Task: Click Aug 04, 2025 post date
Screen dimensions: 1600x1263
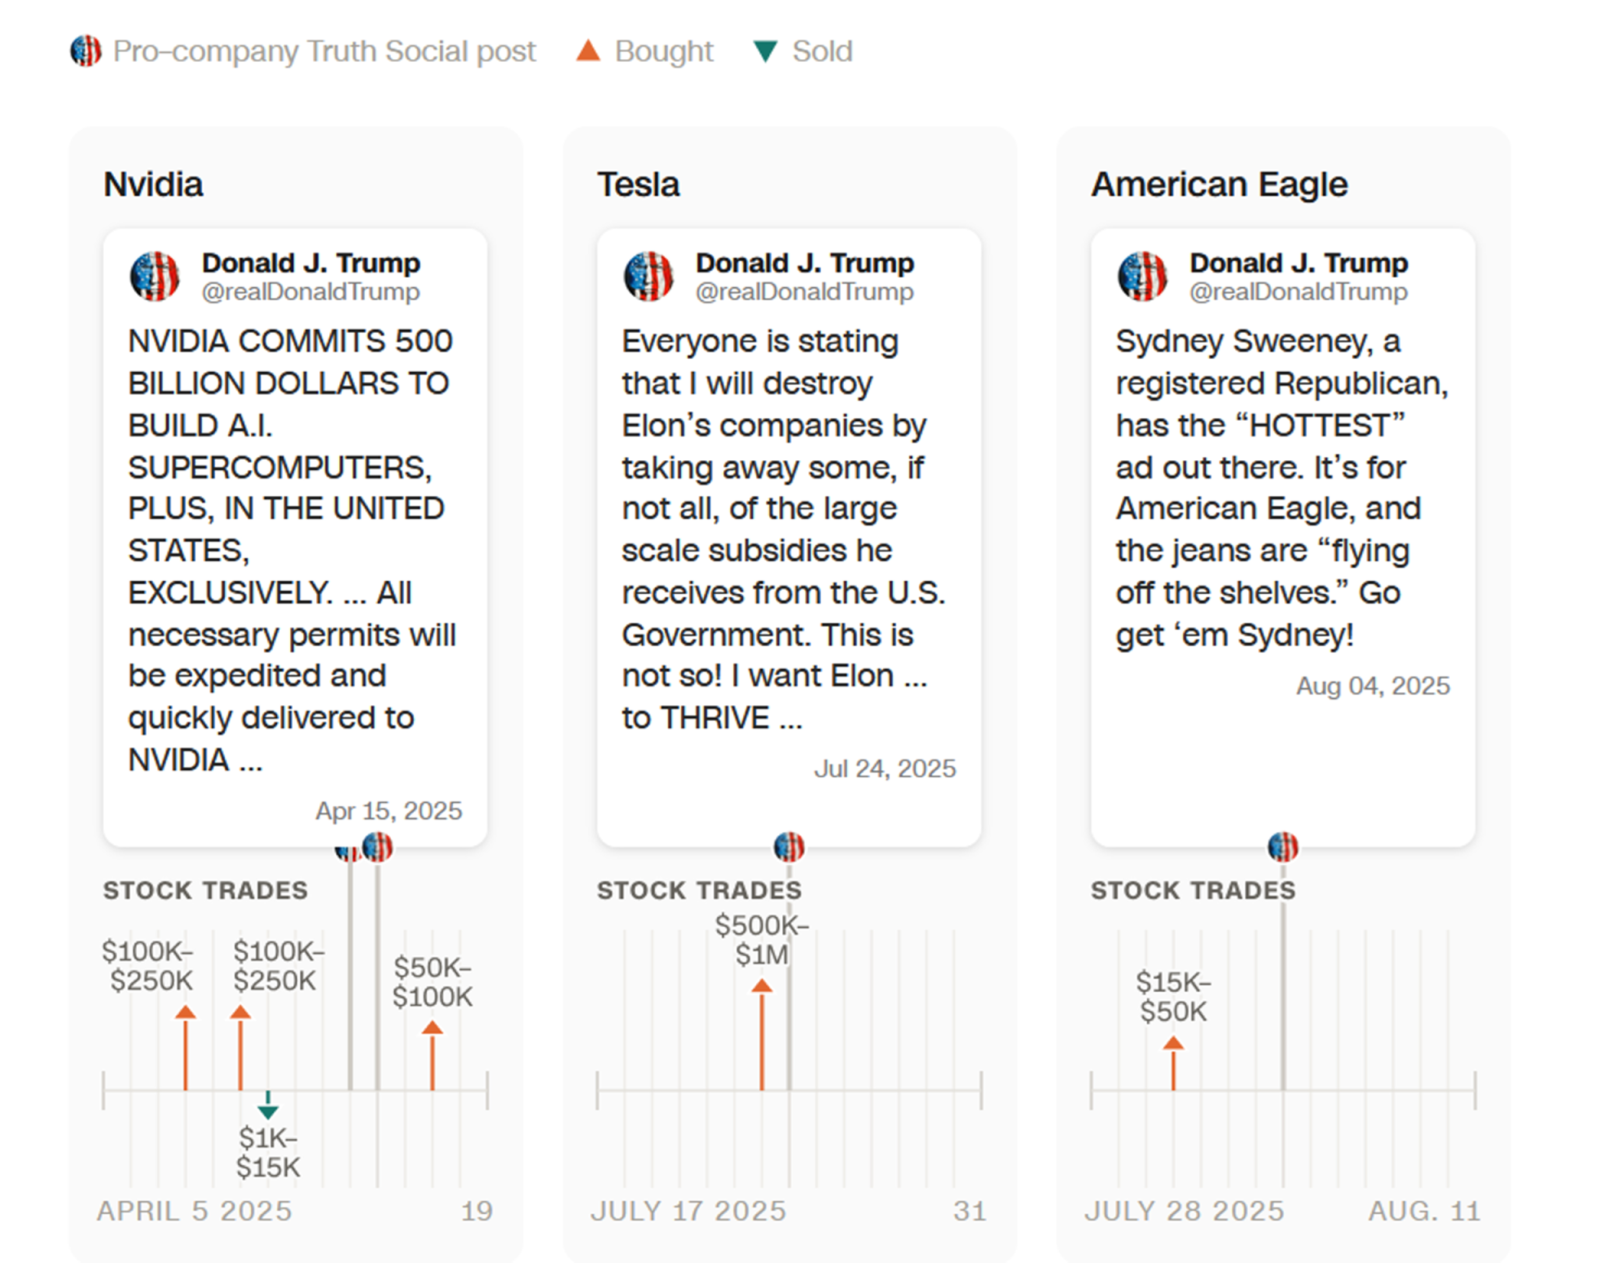Action: (x=1373, y=686)
